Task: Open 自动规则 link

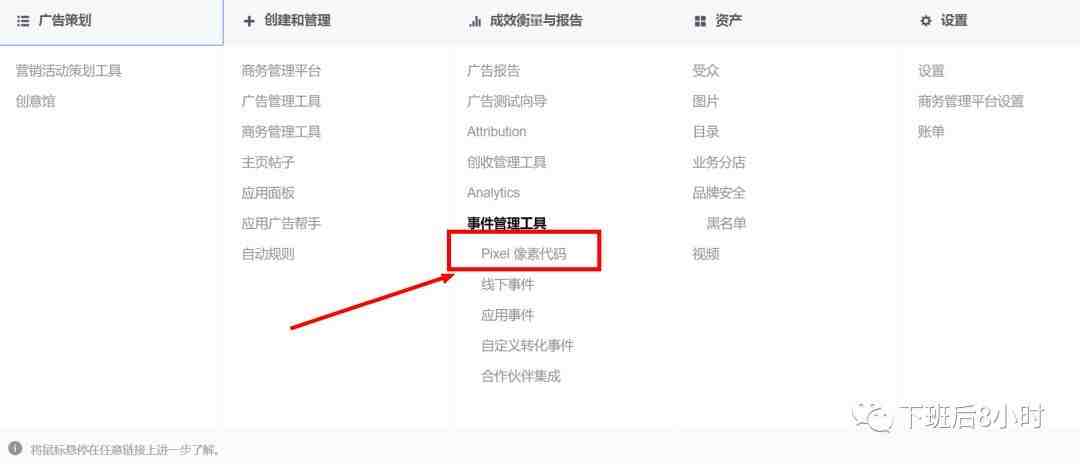Action: click(x=268, y=254)
